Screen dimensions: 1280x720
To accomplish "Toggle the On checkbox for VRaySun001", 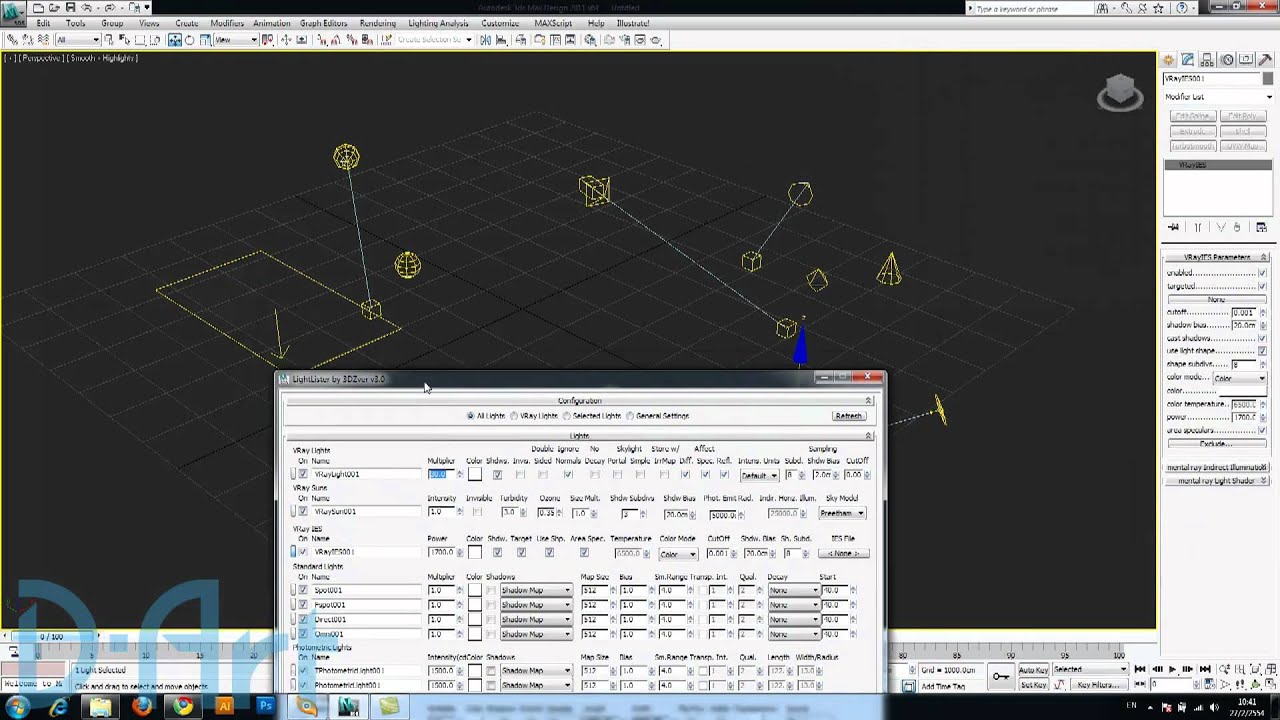I will 303,512.
